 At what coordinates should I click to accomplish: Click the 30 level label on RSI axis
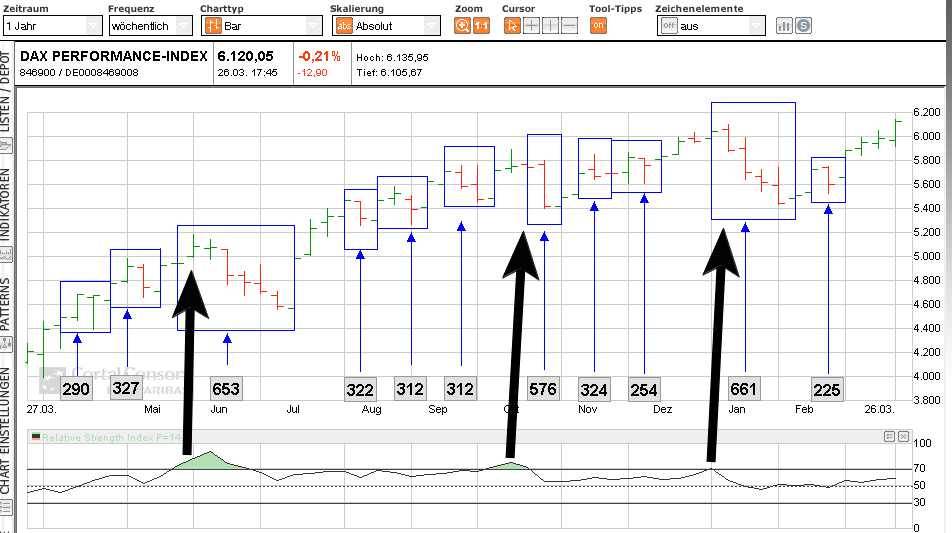point(919,502)
